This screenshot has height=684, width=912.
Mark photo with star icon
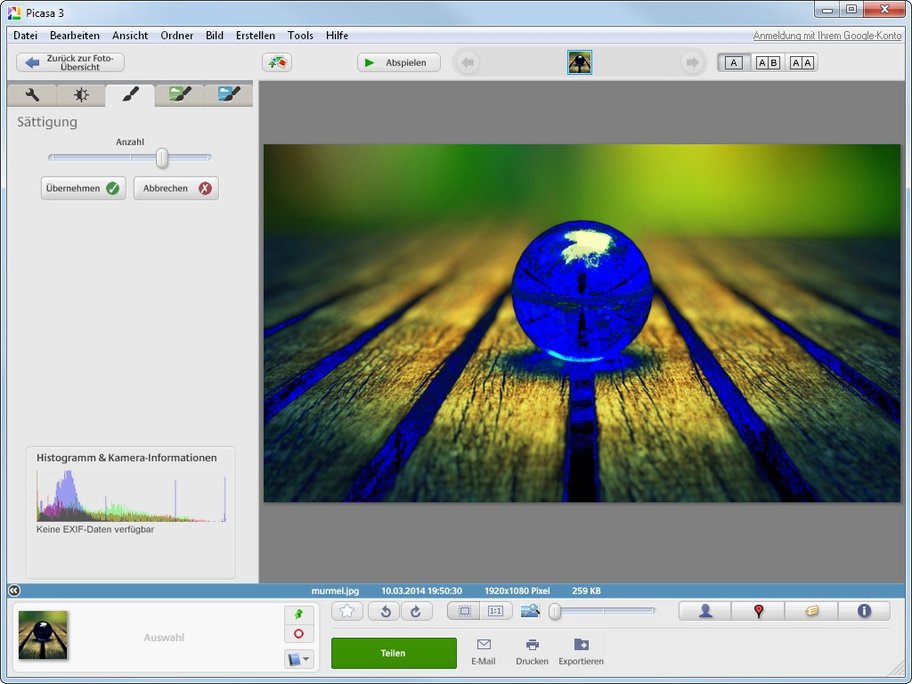347,611
